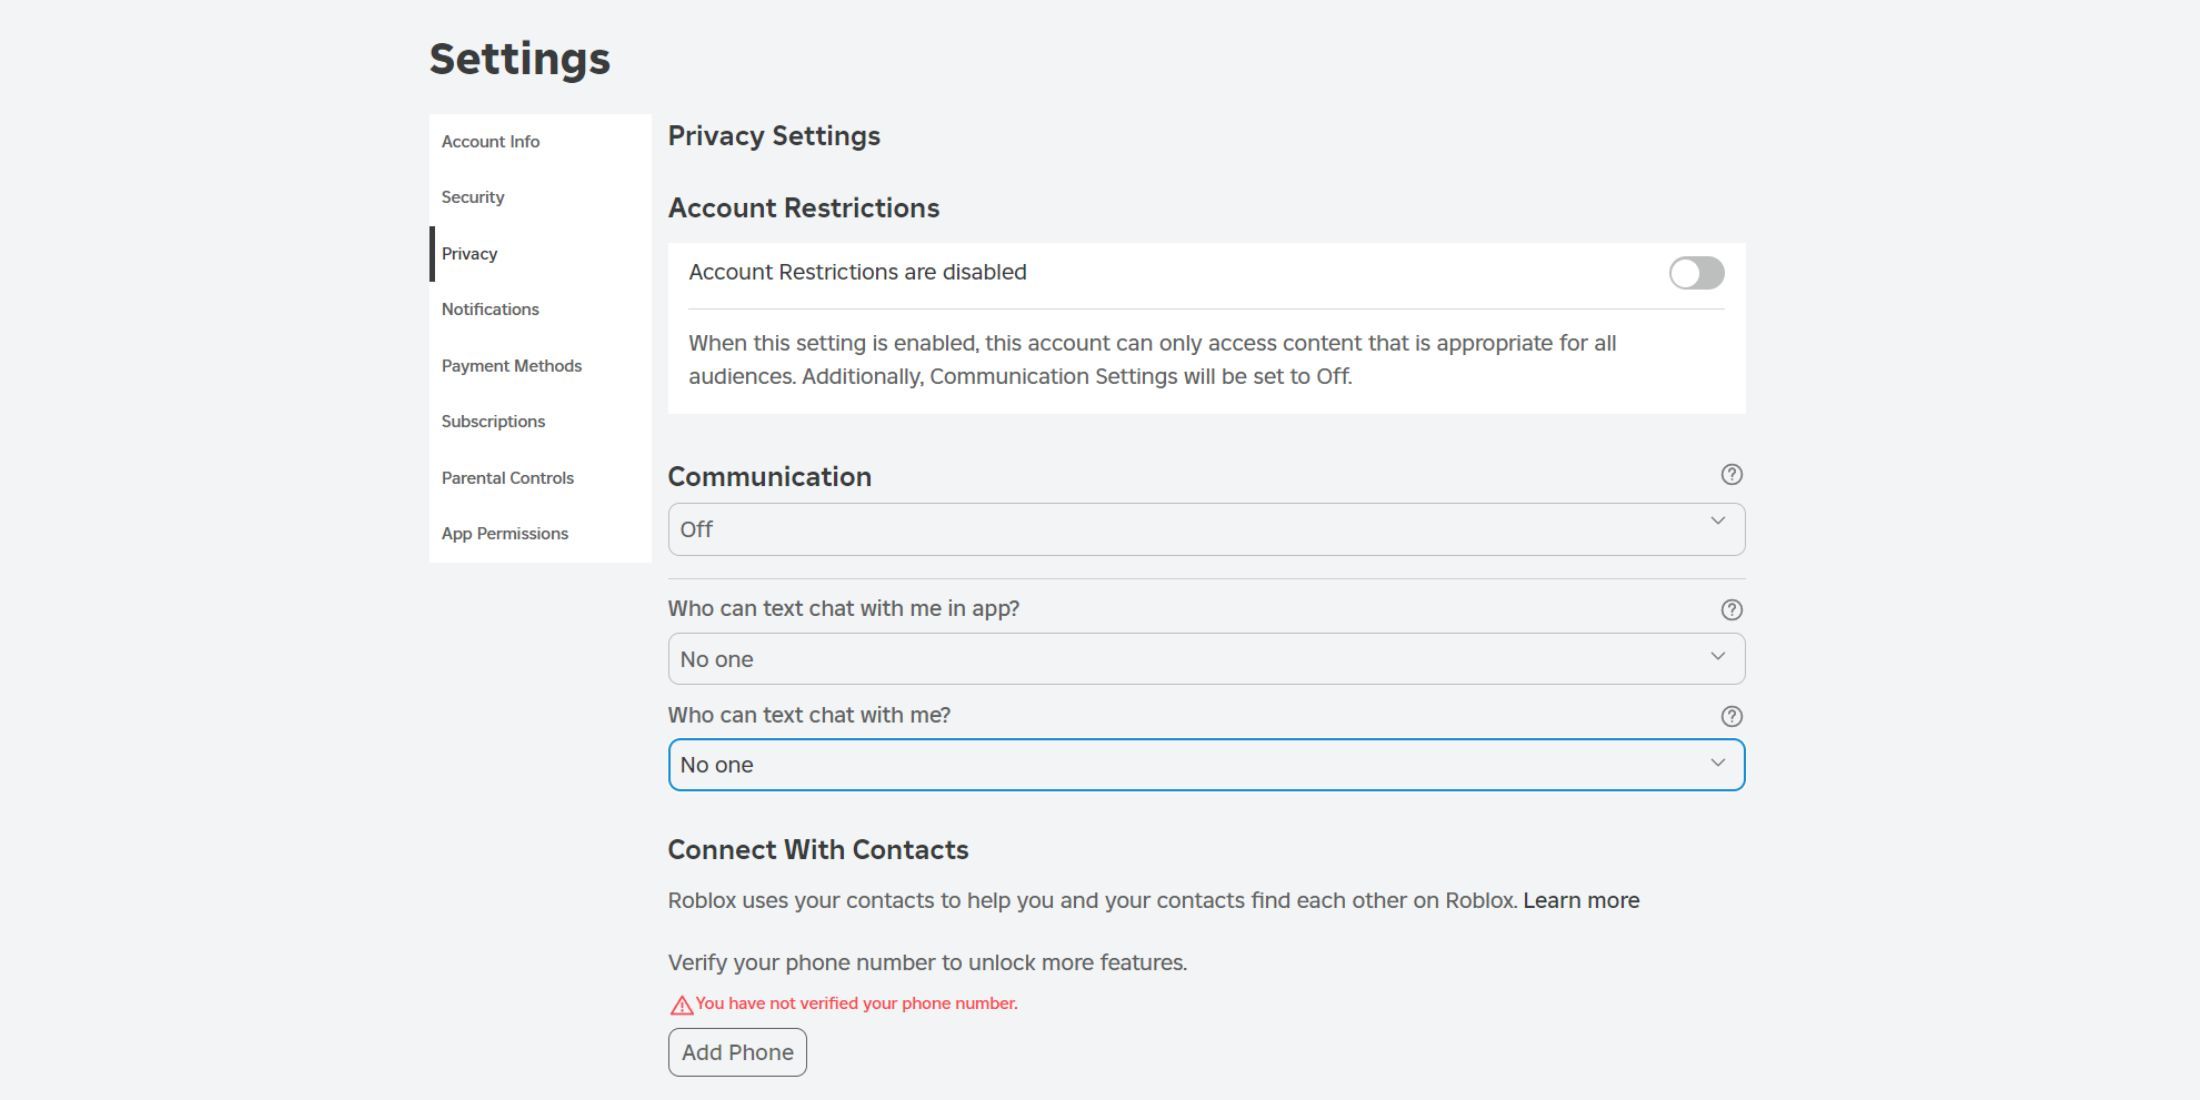Click the Privacy label in the sidebar
Viewport: 2200px width, 1100px height.
click(x=470, y=253)
